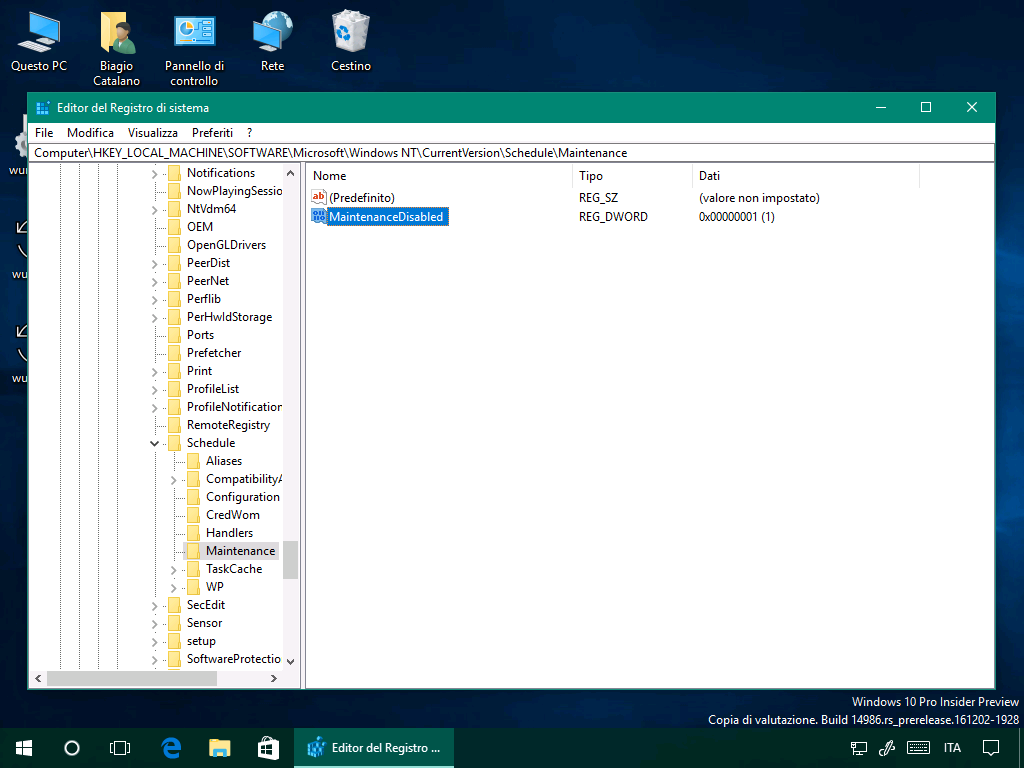Expand the Notifications tree key

coord(154,174)
